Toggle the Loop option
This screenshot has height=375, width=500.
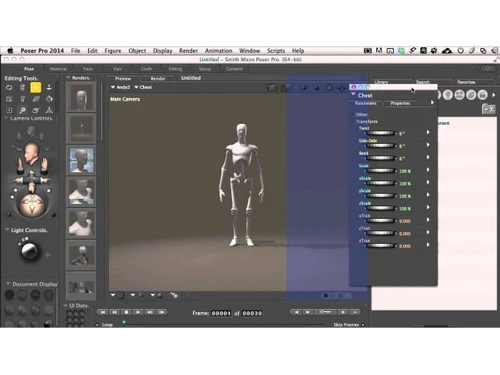(97, 324)
